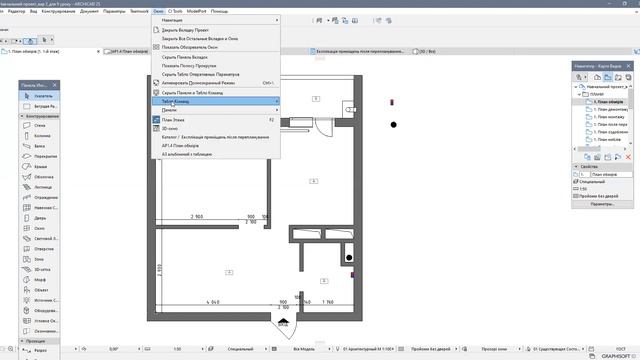Select the Зона (Zone) tool
The width and height of the screenshot is (640, 360).
[39, 259]
